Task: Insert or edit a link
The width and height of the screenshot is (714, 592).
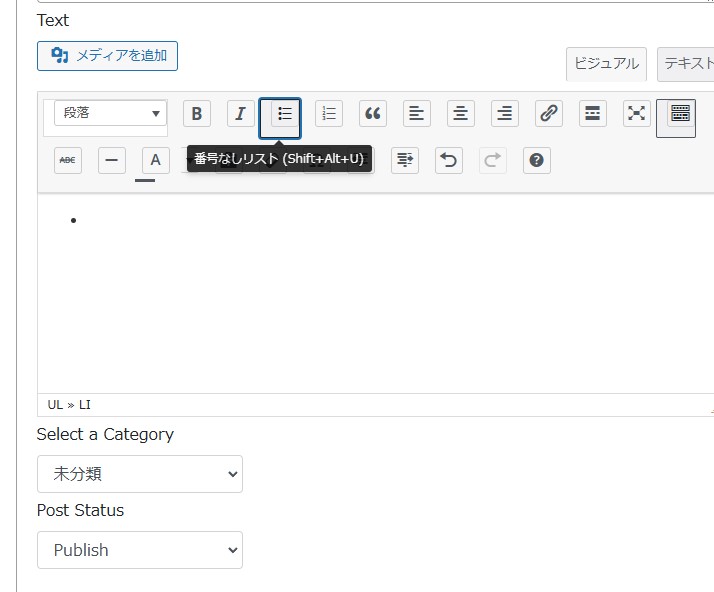Action: point(549,114)
